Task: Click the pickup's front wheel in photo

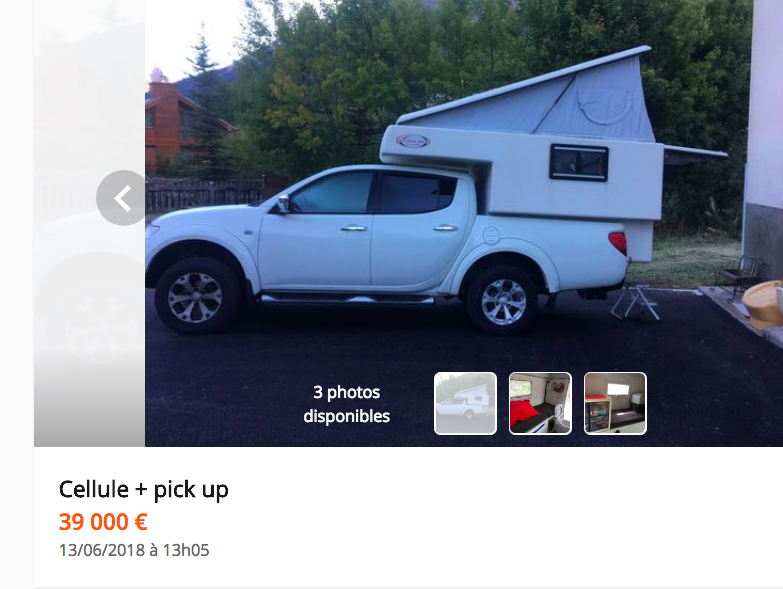Action: [x=195, y=296]
